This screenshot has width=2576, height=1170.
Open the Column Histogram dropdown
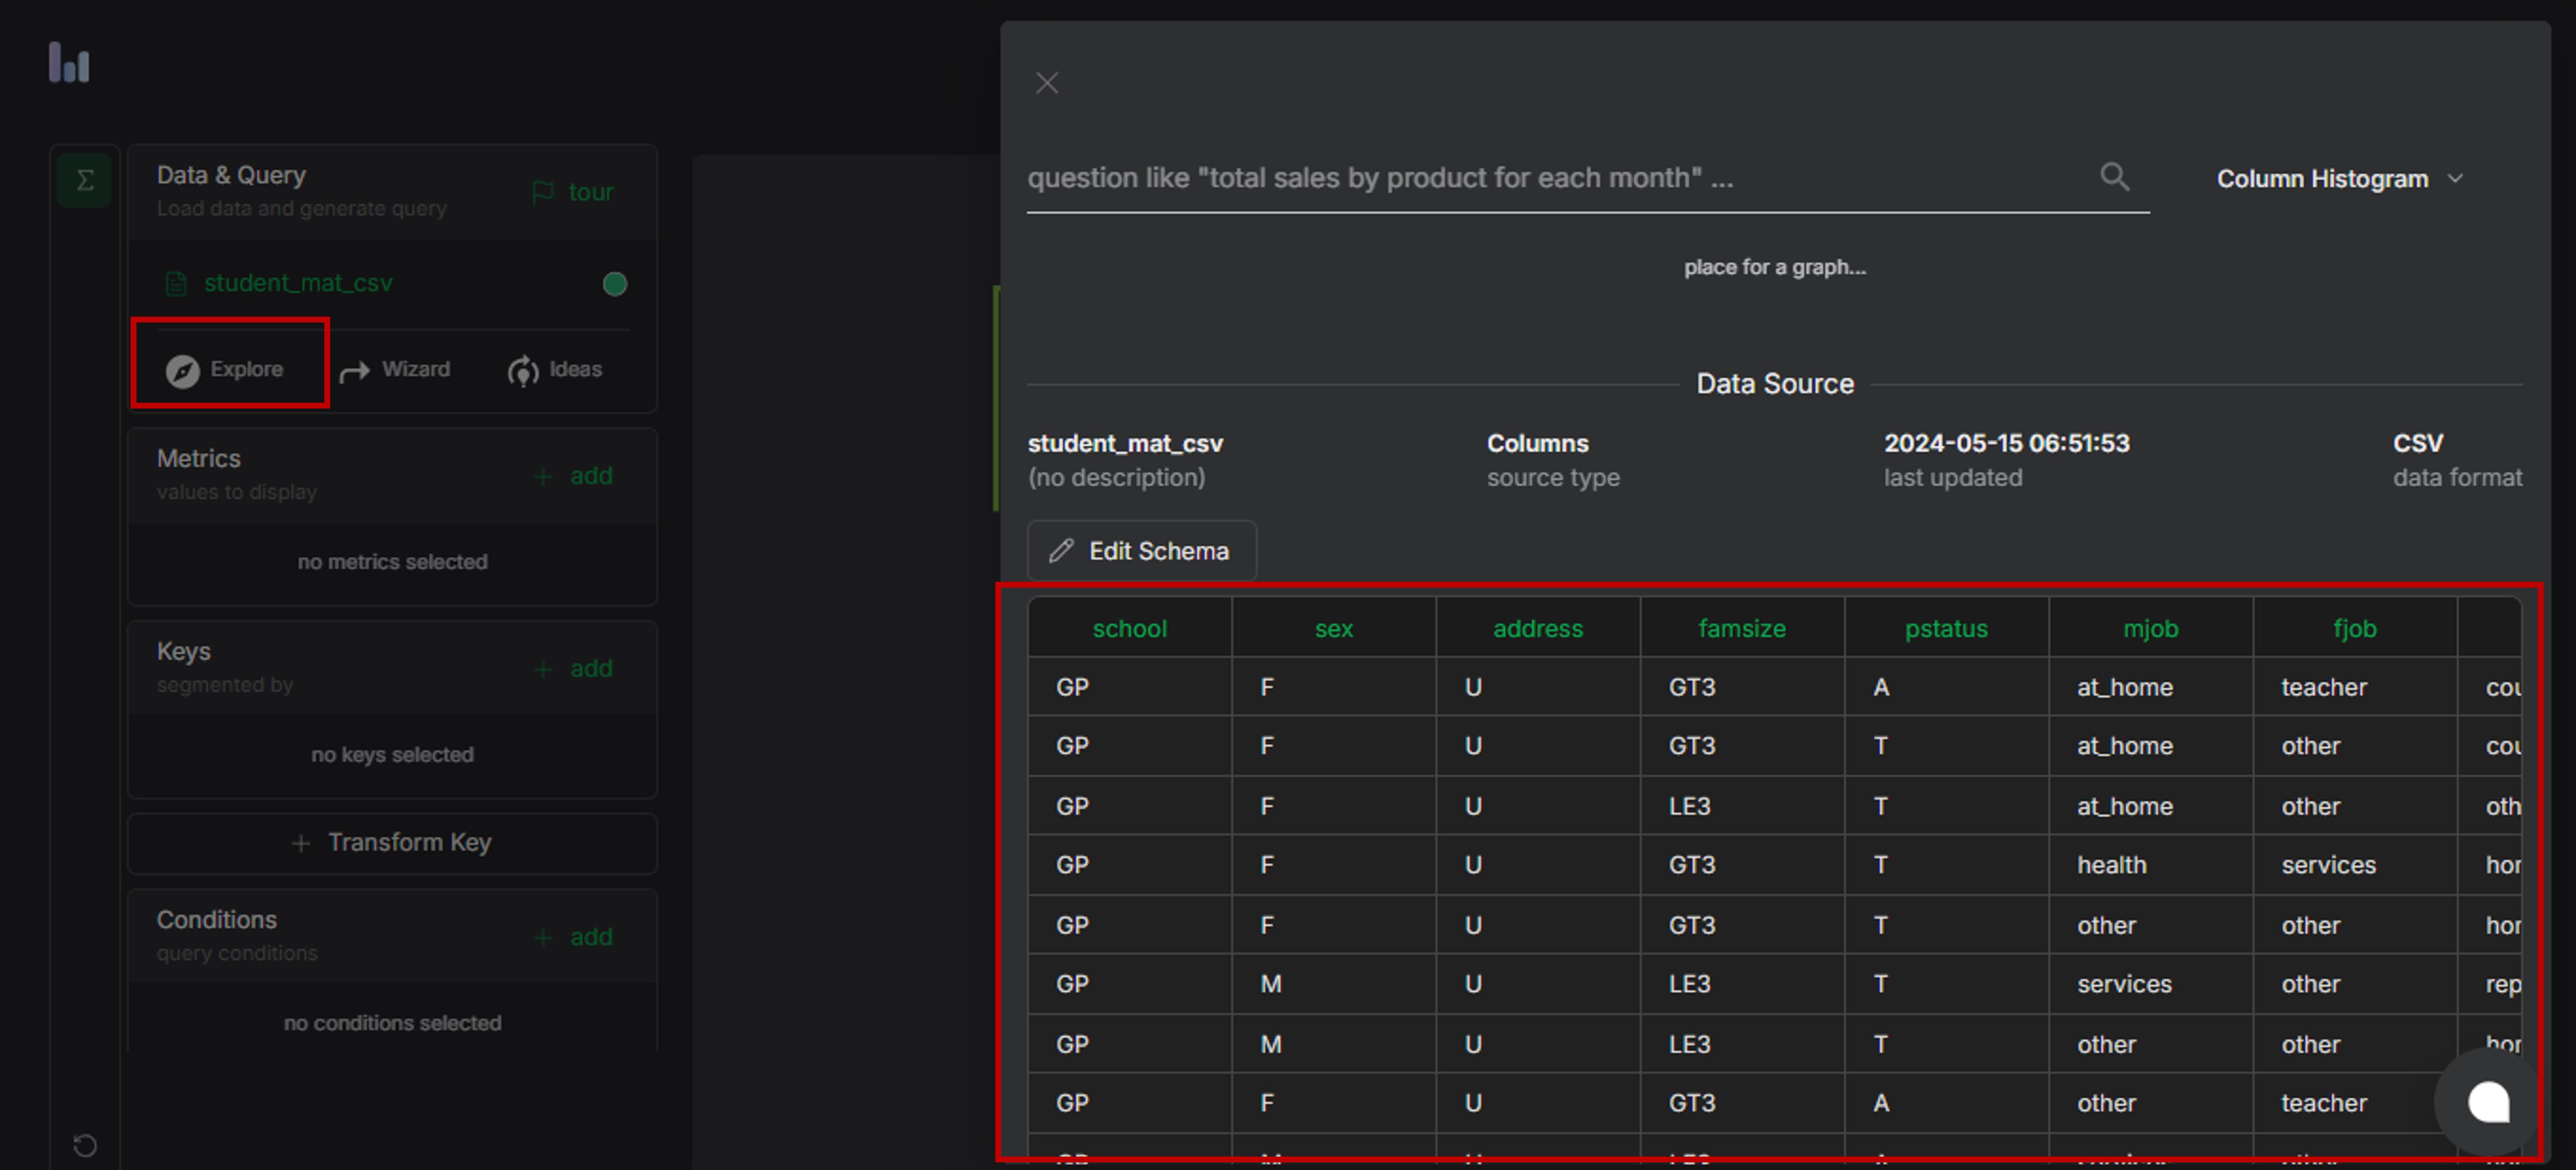tap(2339, 179)
